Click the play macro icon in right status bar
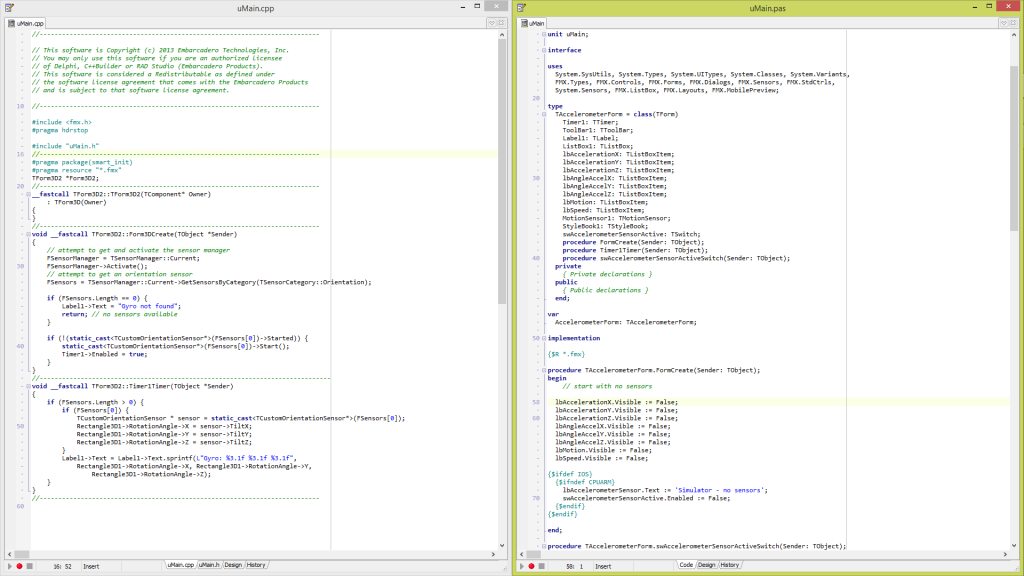Viewport: 1024px width, 576px height. click(x=521, y=564)
